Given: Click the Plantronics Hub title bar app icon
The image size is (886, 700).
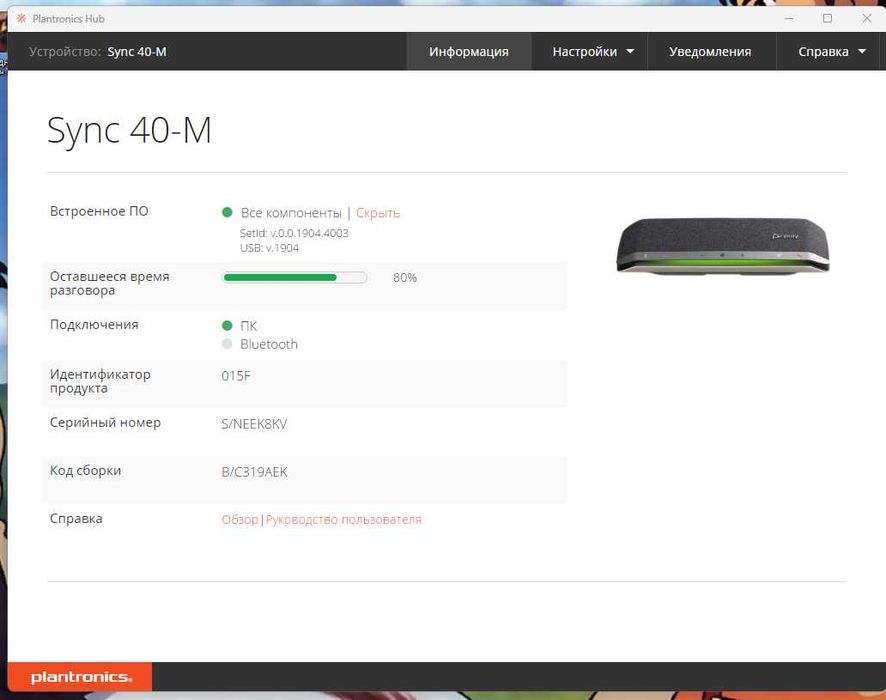Looking at the screenshot, I should 21,19.
